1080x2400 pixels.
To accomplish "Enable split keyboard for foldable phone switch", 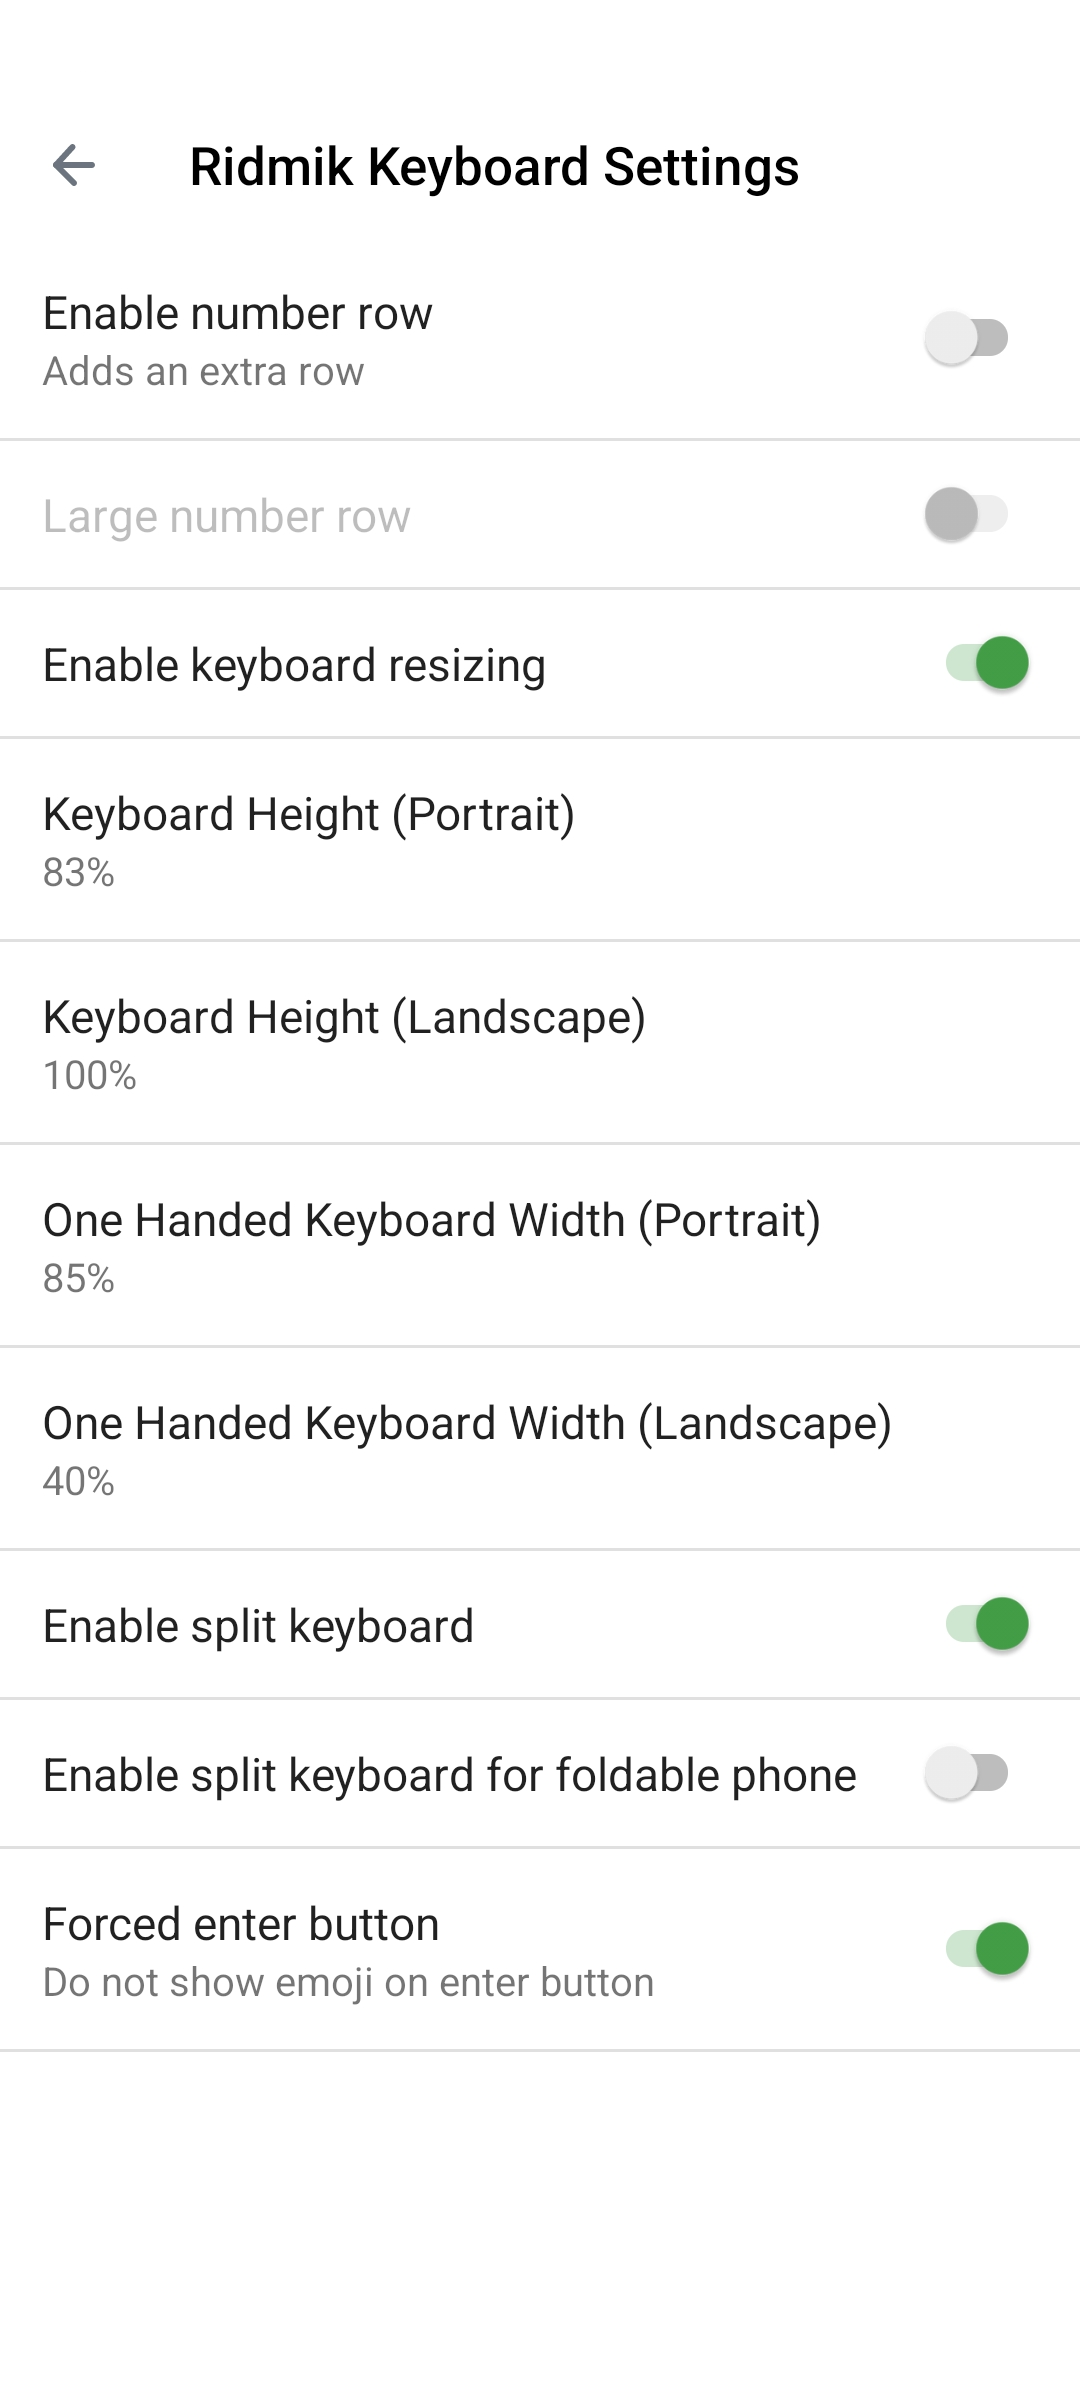I will point(966,1773).
